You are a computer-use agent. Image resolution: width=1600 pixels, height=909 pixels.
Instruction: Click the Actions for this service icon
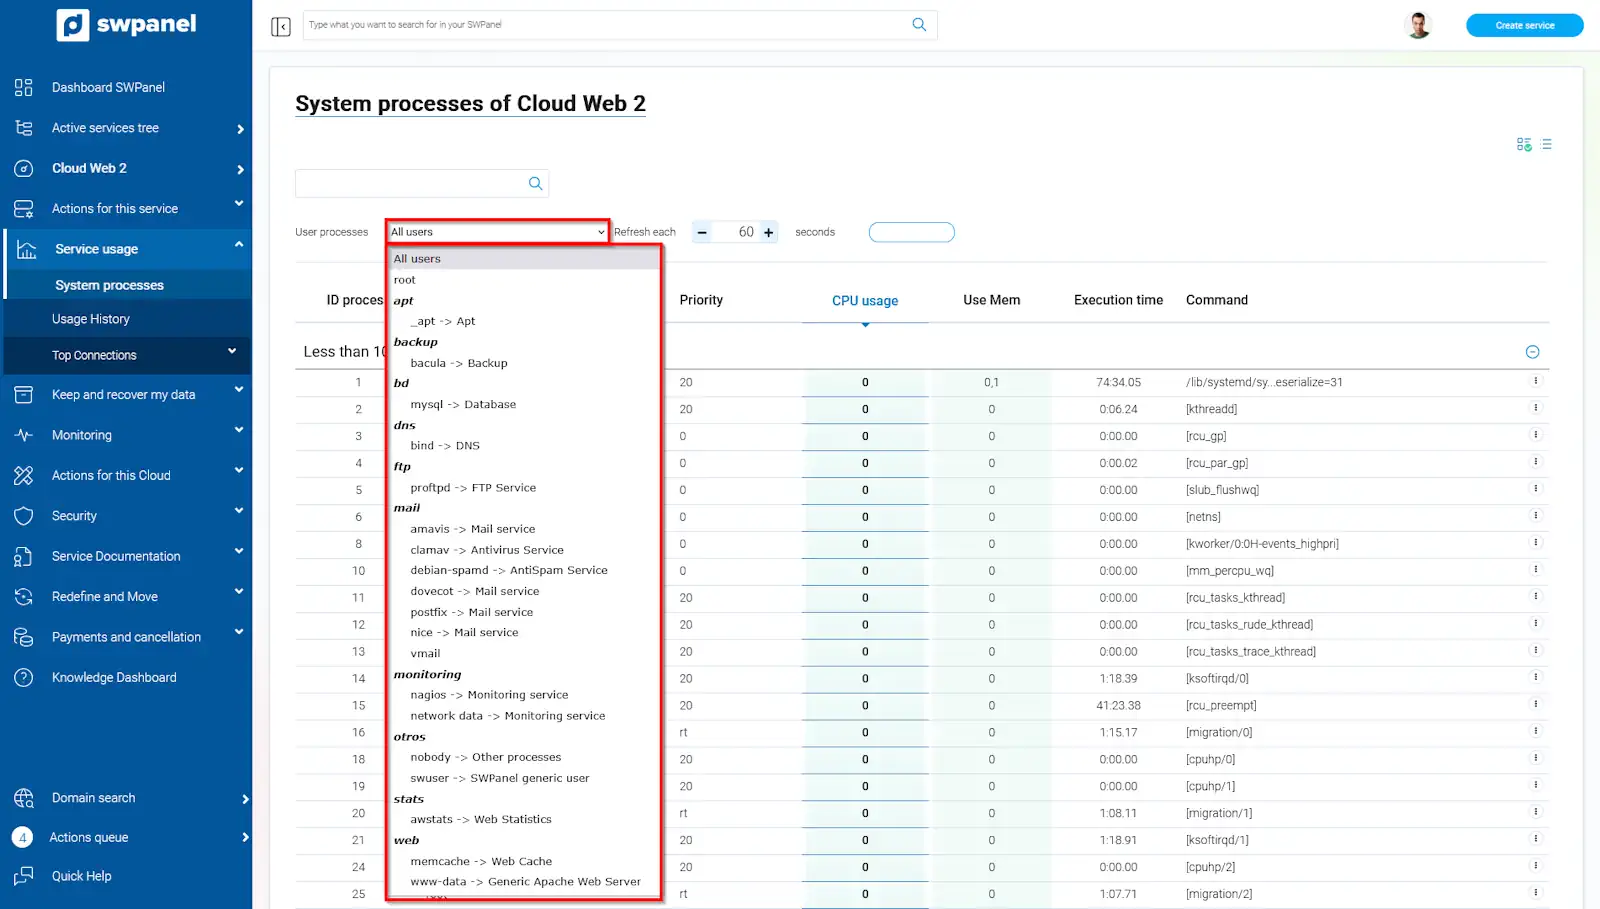coord(24,209)
